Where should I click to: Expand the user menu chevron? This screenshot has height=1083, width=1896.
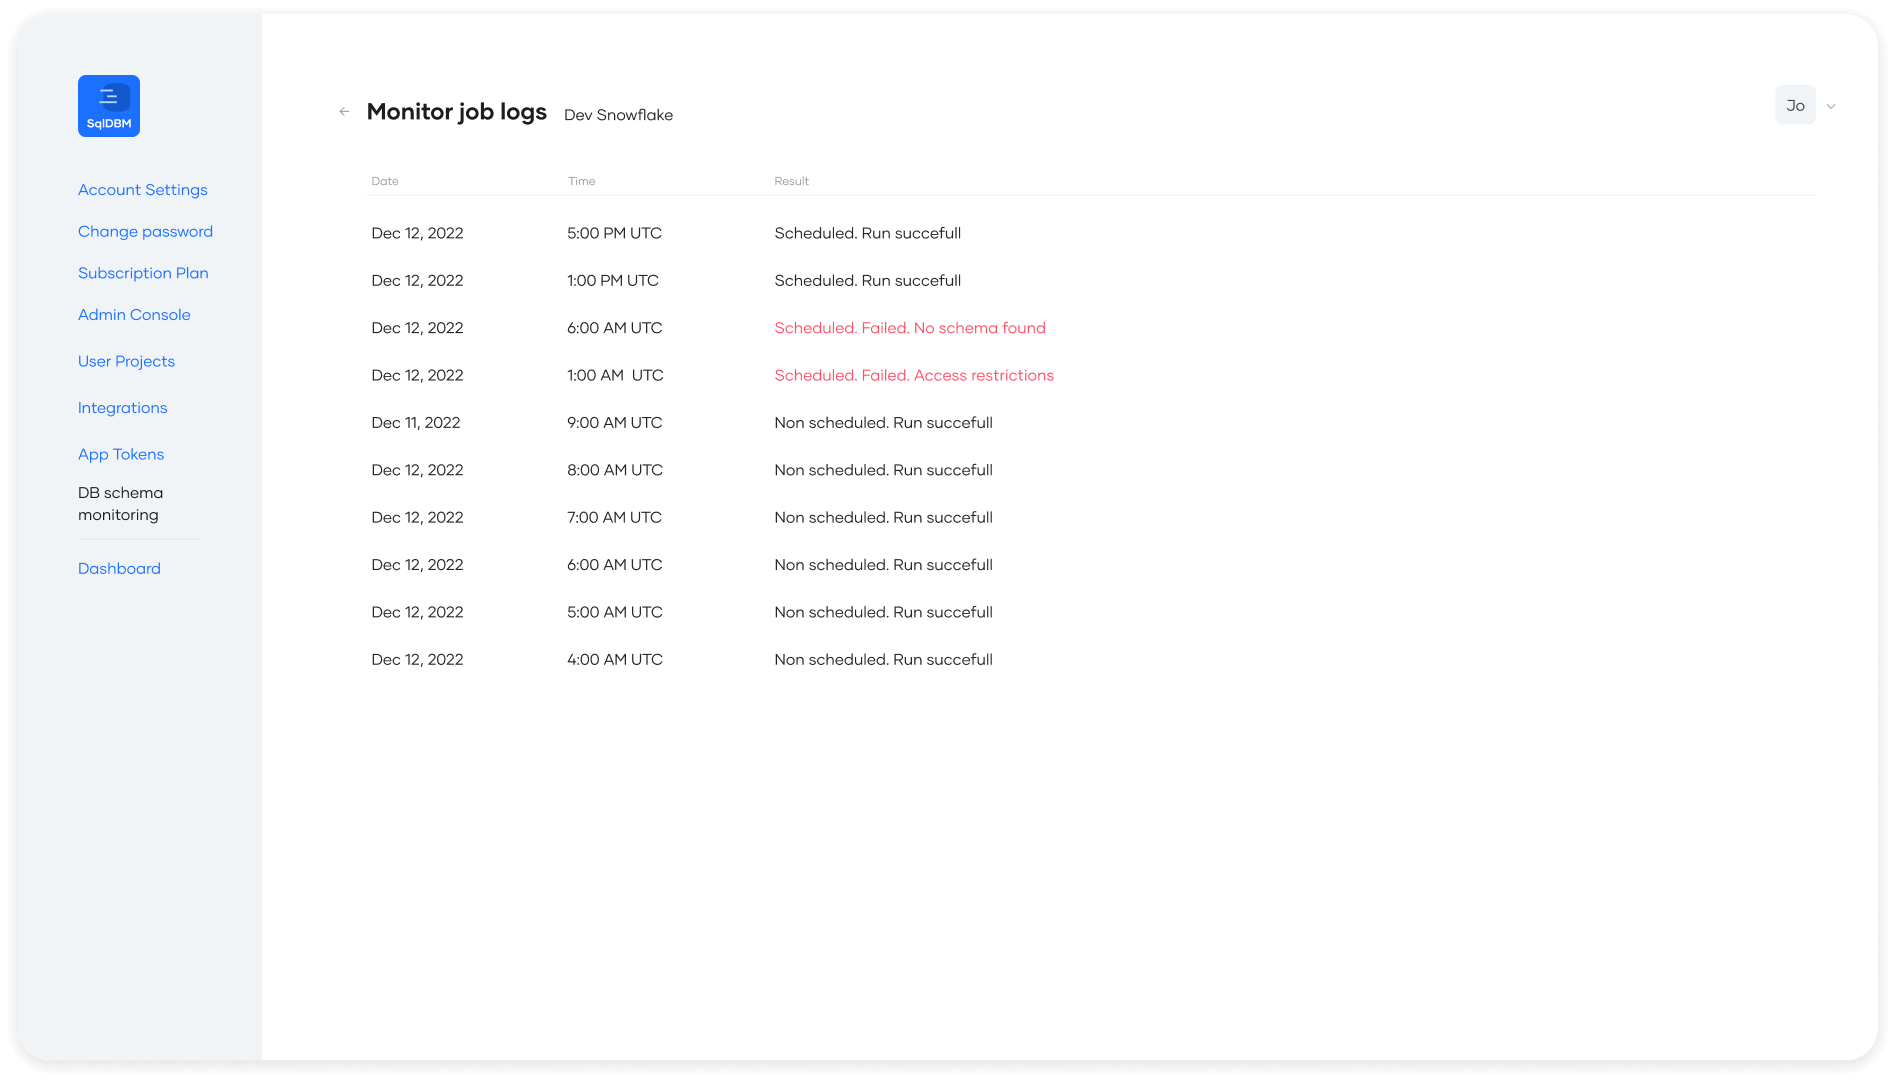pos(1831,106)
